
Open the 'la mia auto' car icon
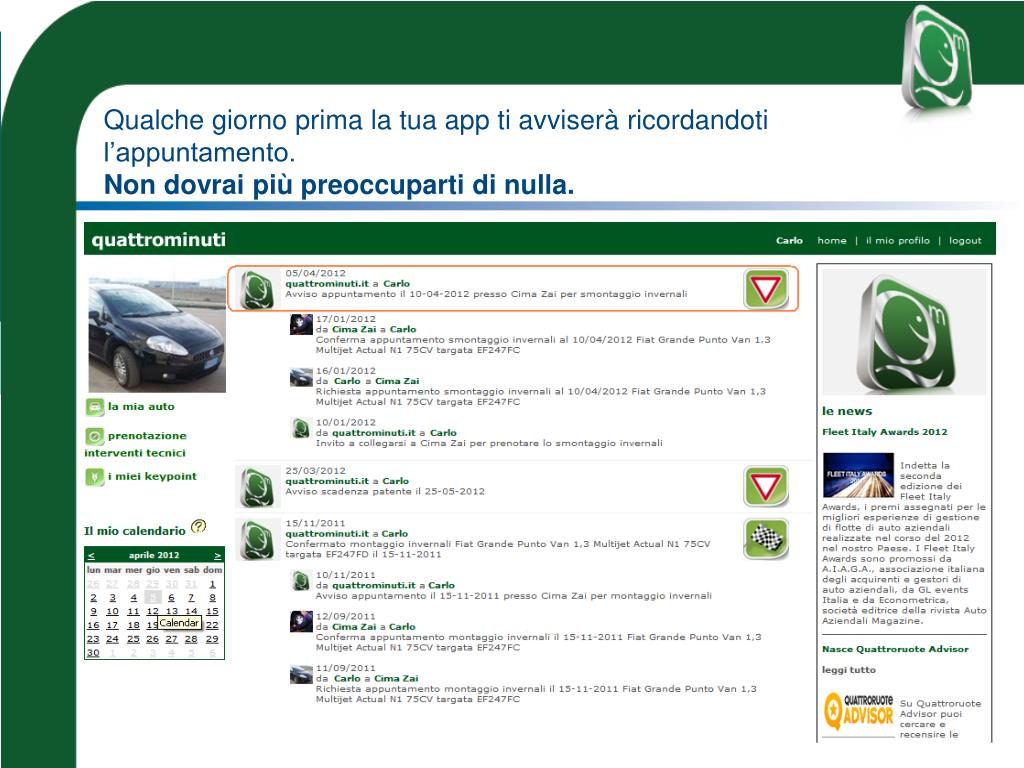pos(95,408)
